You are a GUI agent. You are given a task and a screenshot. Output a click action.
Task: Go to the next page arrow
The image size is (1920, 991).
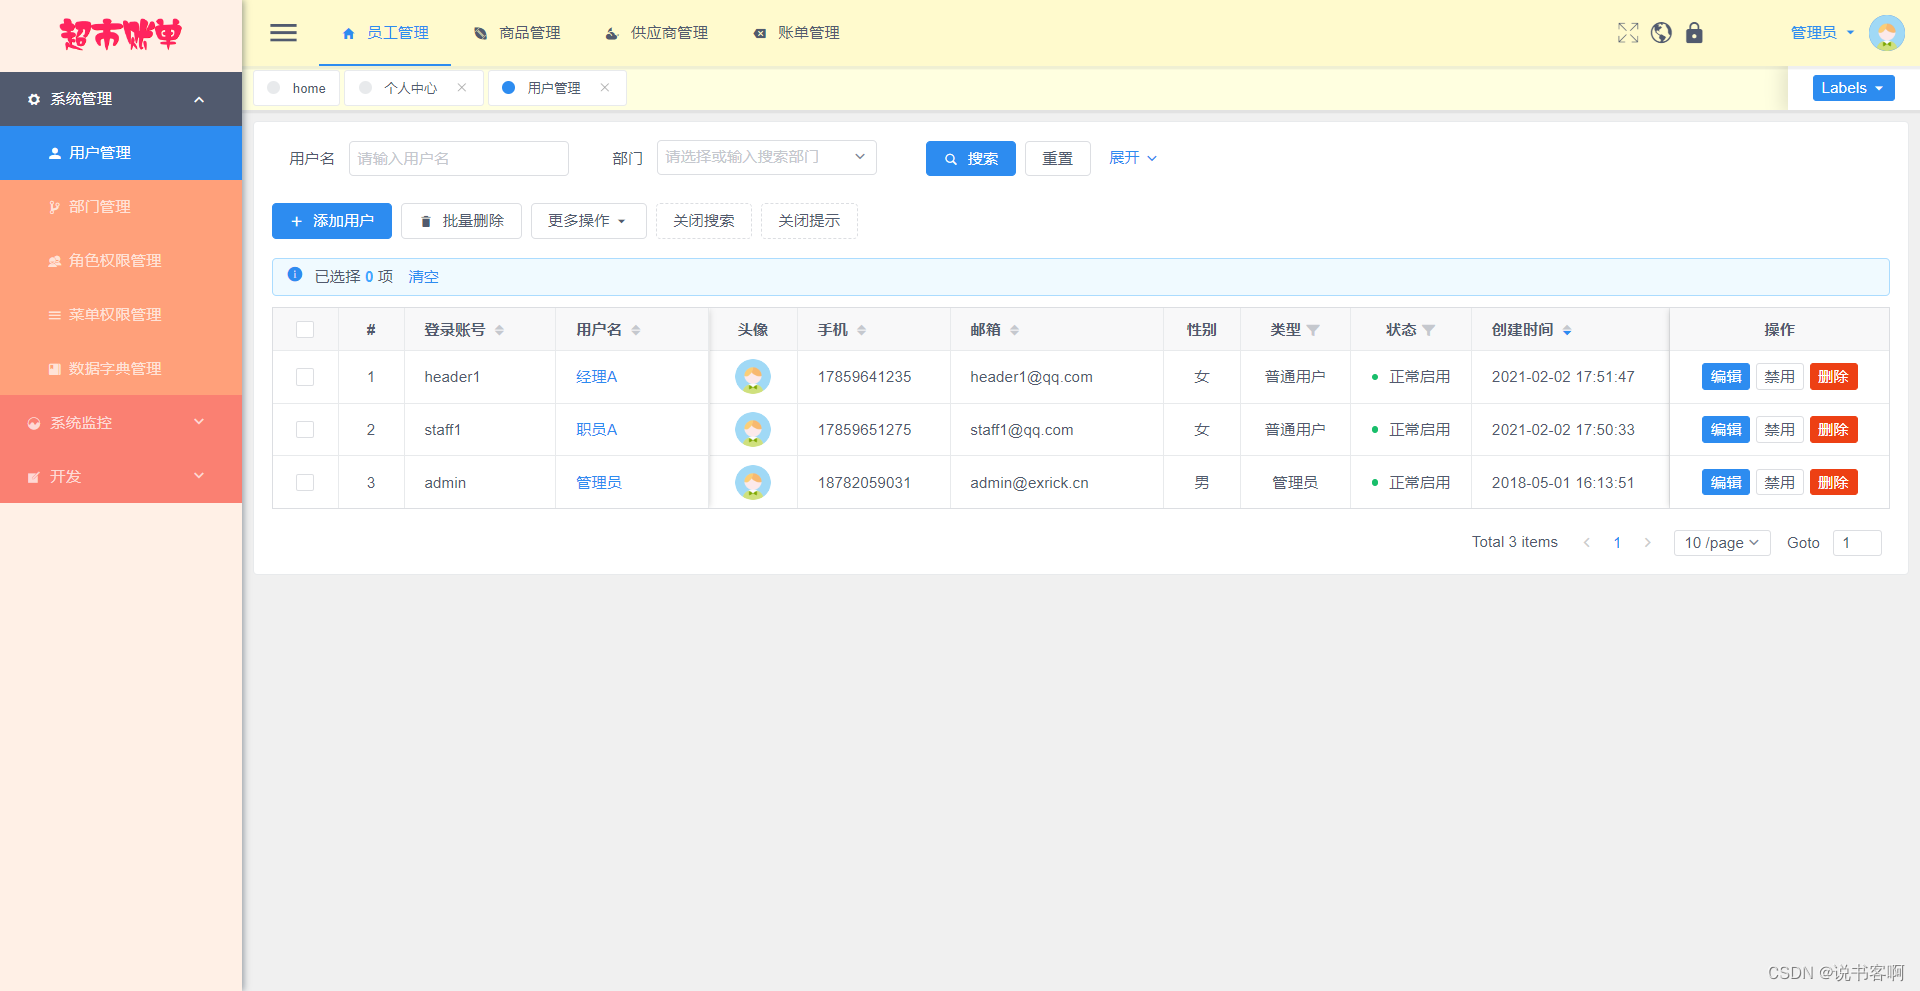pos(1647,543)
